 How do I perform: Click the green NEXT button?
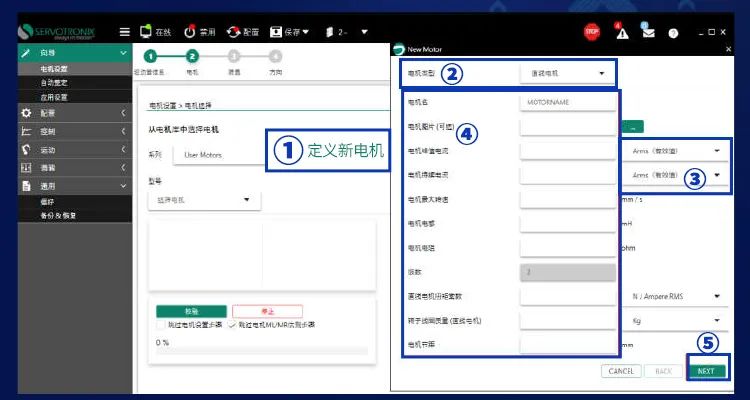pos(706,371)
